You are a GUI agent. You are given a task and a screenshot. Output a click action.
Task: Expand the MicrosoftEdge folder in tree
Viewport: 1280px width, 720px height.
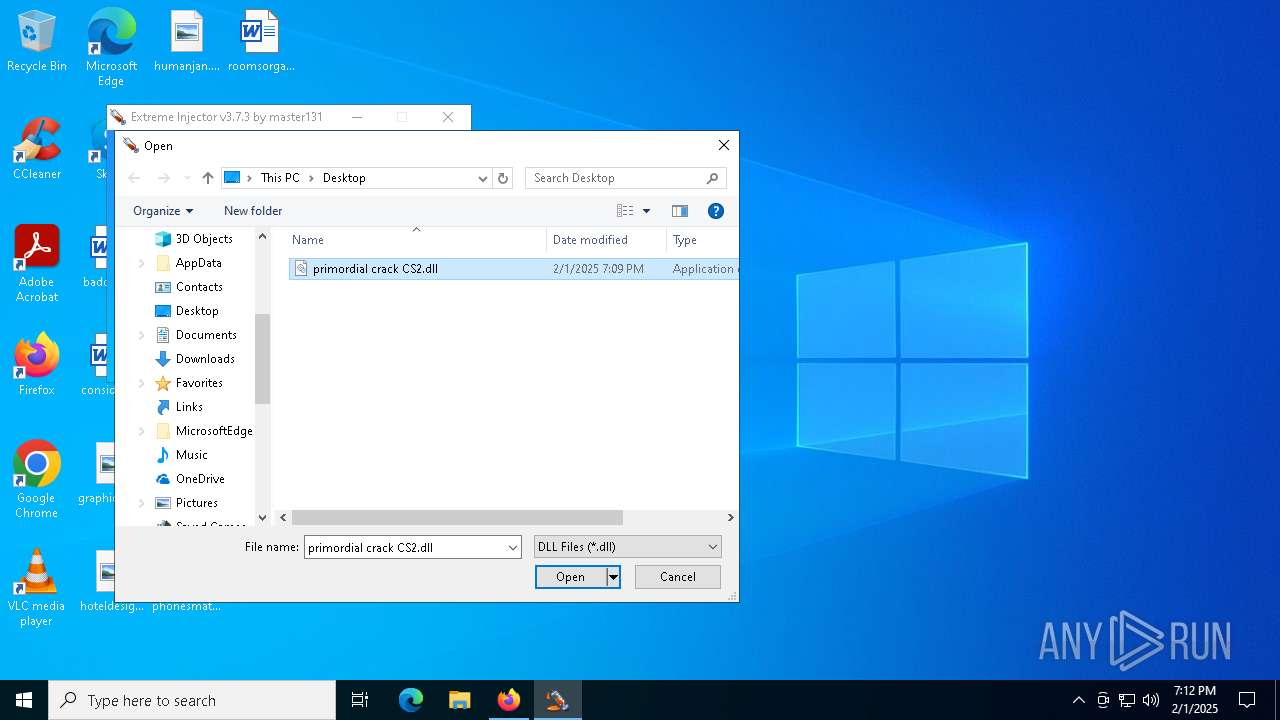pos(141,431)
